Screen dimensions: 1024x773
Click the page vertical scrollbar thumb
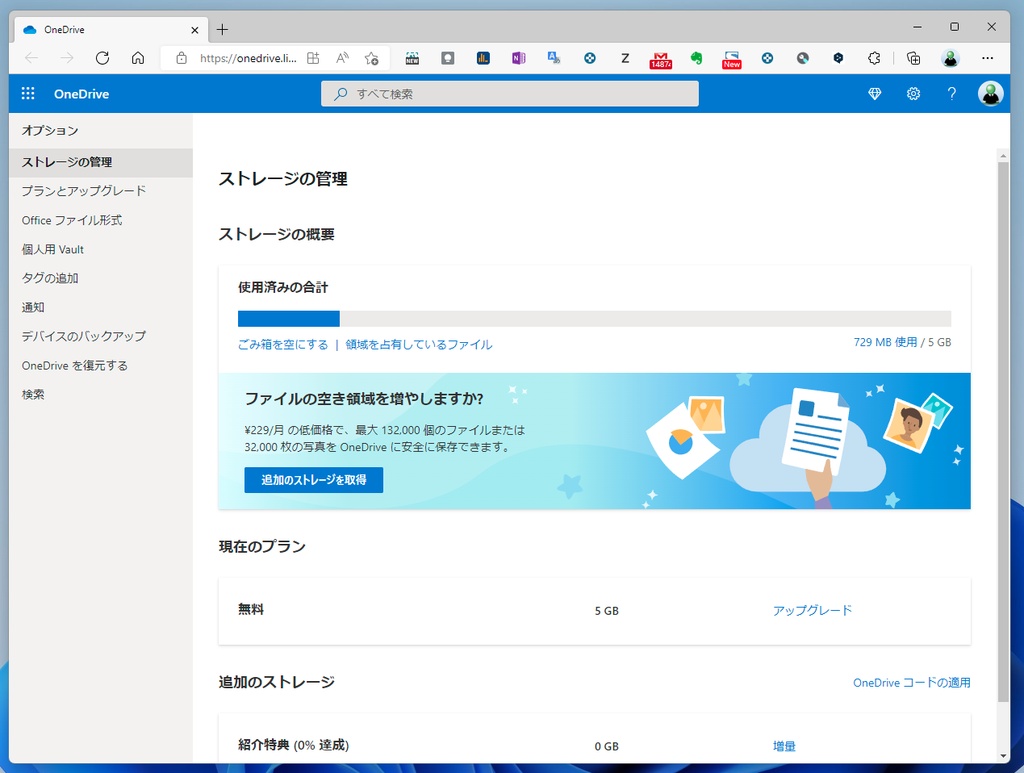(1003, 432)
